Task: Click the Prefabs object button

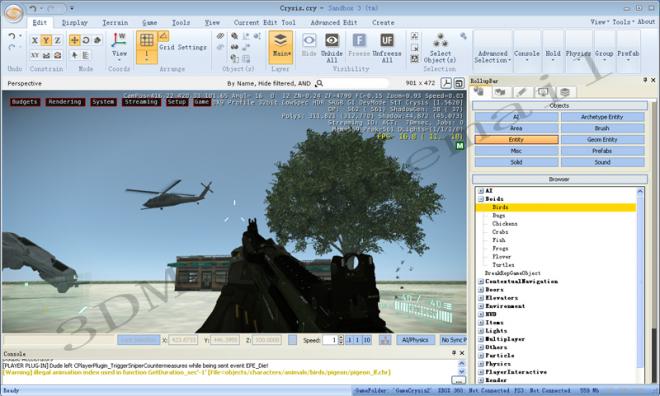Action: 602,151
